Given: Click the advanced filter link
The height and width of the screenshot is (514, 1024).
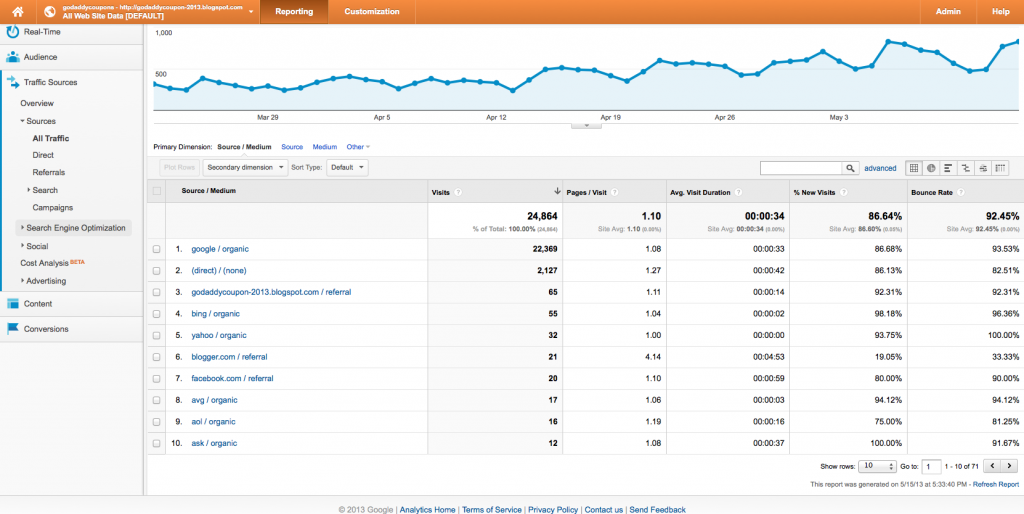Looking at the screenshot, I should pyautogui.click(x=880, y=168).
